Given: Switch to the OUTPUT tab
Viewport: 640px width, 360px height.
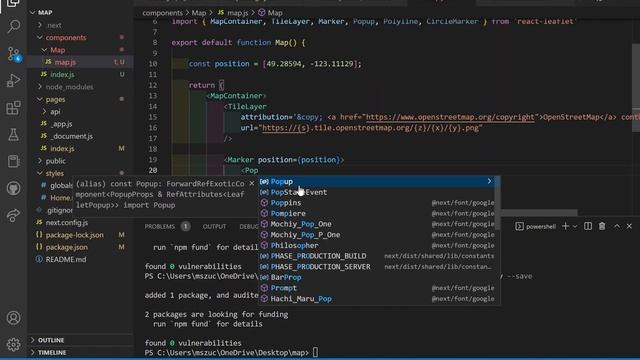Looking at the screenshot, I should pyautogui.click(x=214, y=227).
